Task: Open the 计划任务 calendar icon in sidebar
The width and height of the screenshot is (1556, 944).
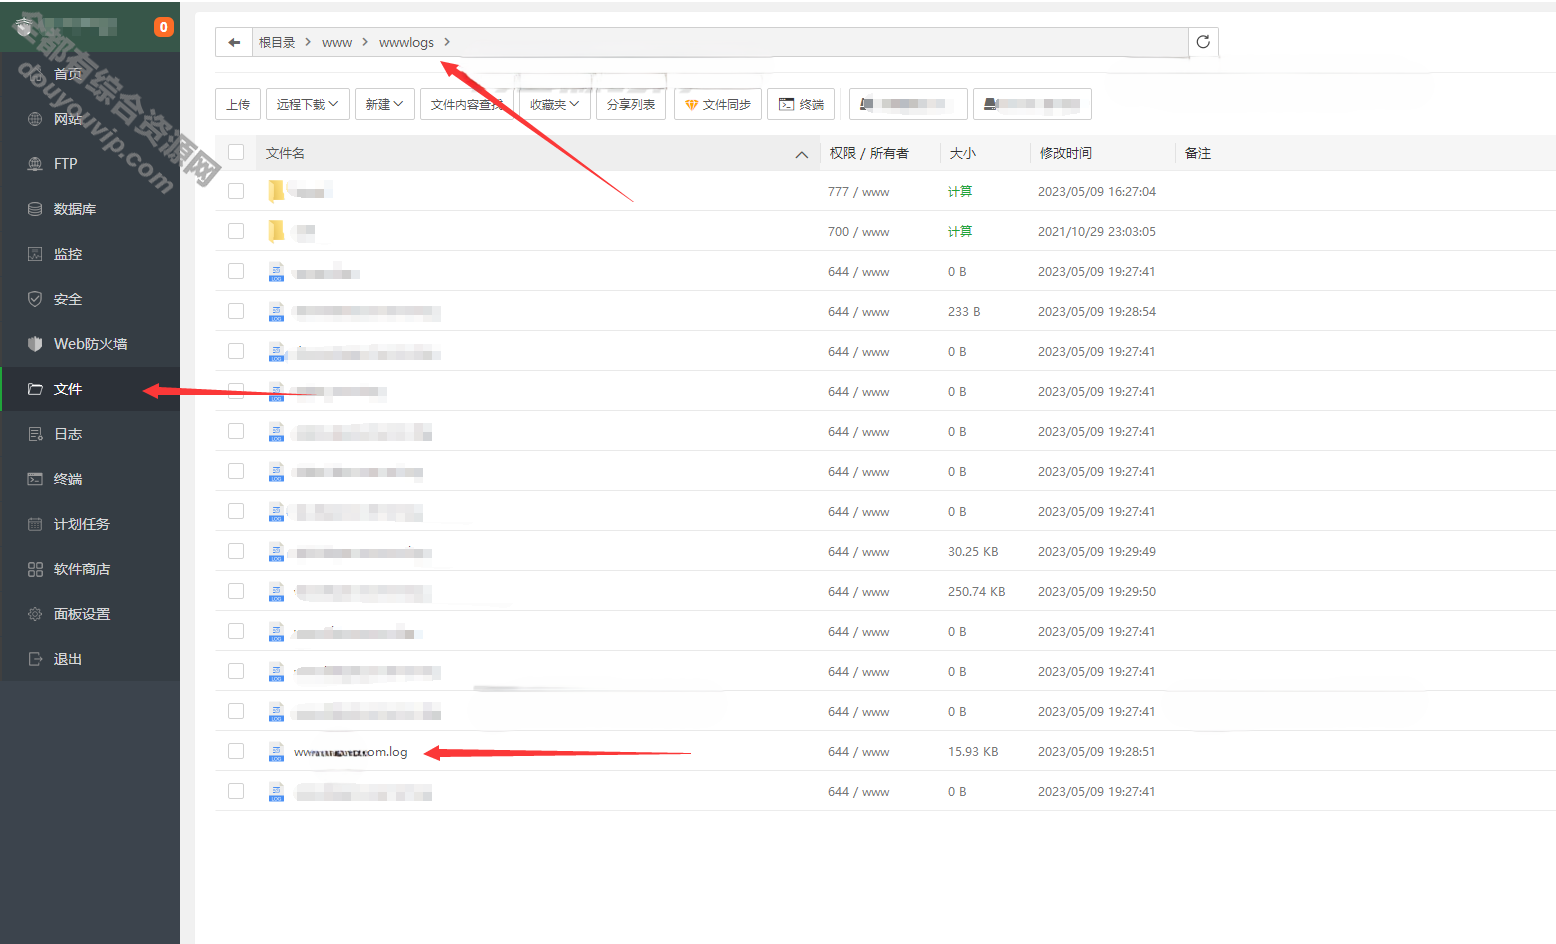Action: (35, 524)
